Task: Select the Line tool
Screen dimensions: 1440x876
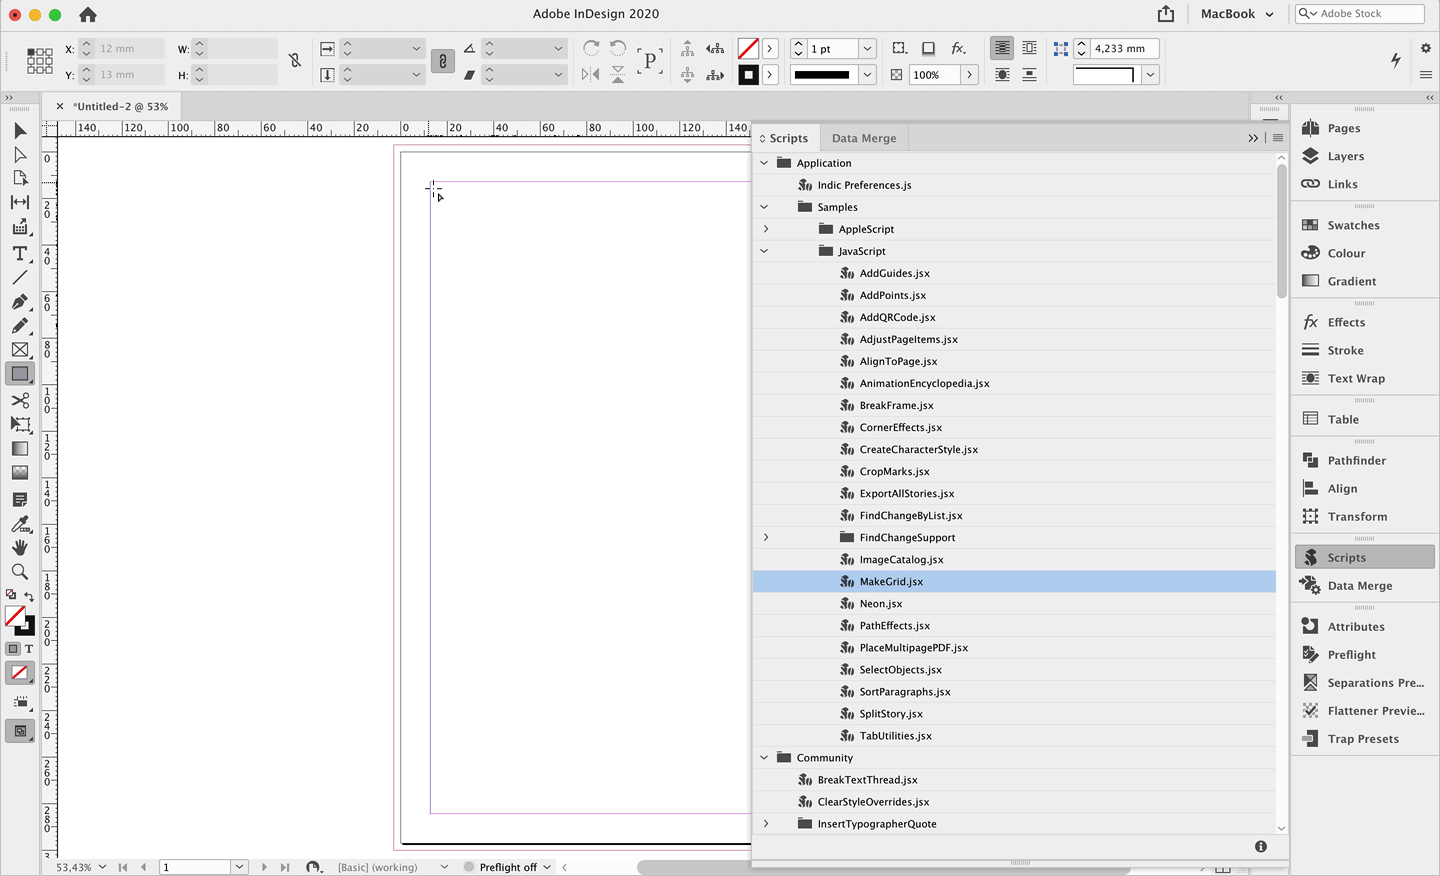Action: pos(20,278)
